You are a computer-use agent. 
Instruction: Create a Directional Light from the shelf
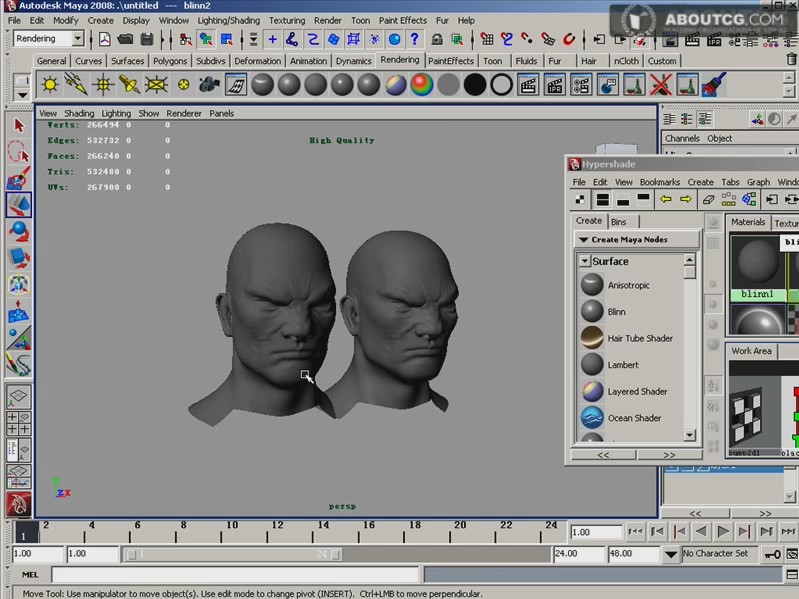click(76, 85)
